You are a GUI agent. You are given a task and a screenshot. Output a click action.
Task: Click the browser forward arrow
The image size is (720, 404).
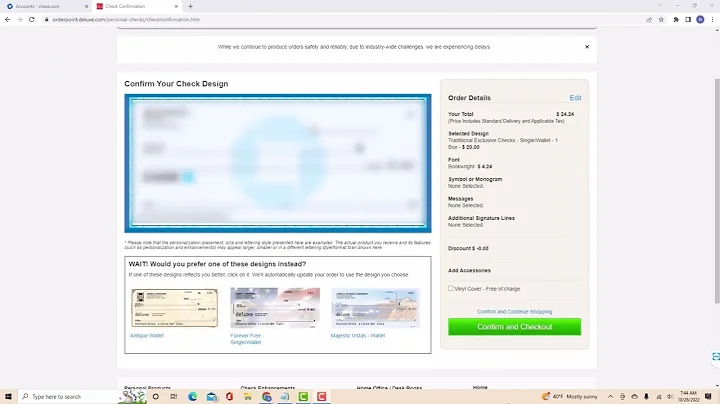19,20
